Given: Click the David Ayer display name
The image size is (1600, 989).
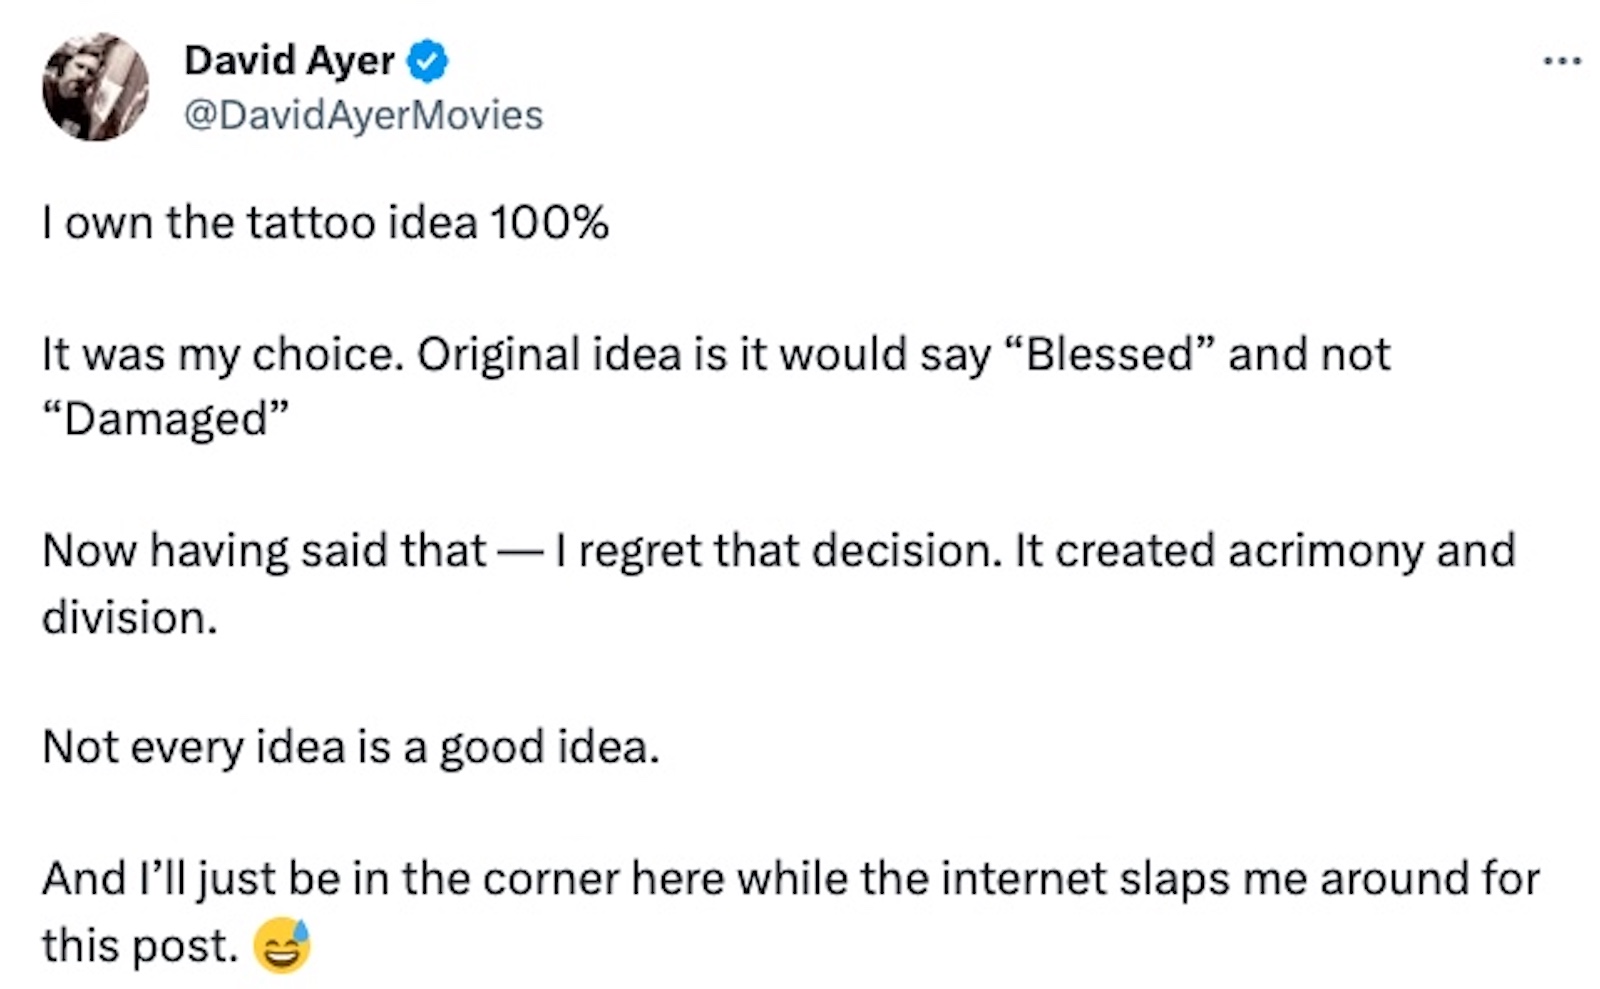Looking at the screenshot, I should coord(289,61).
